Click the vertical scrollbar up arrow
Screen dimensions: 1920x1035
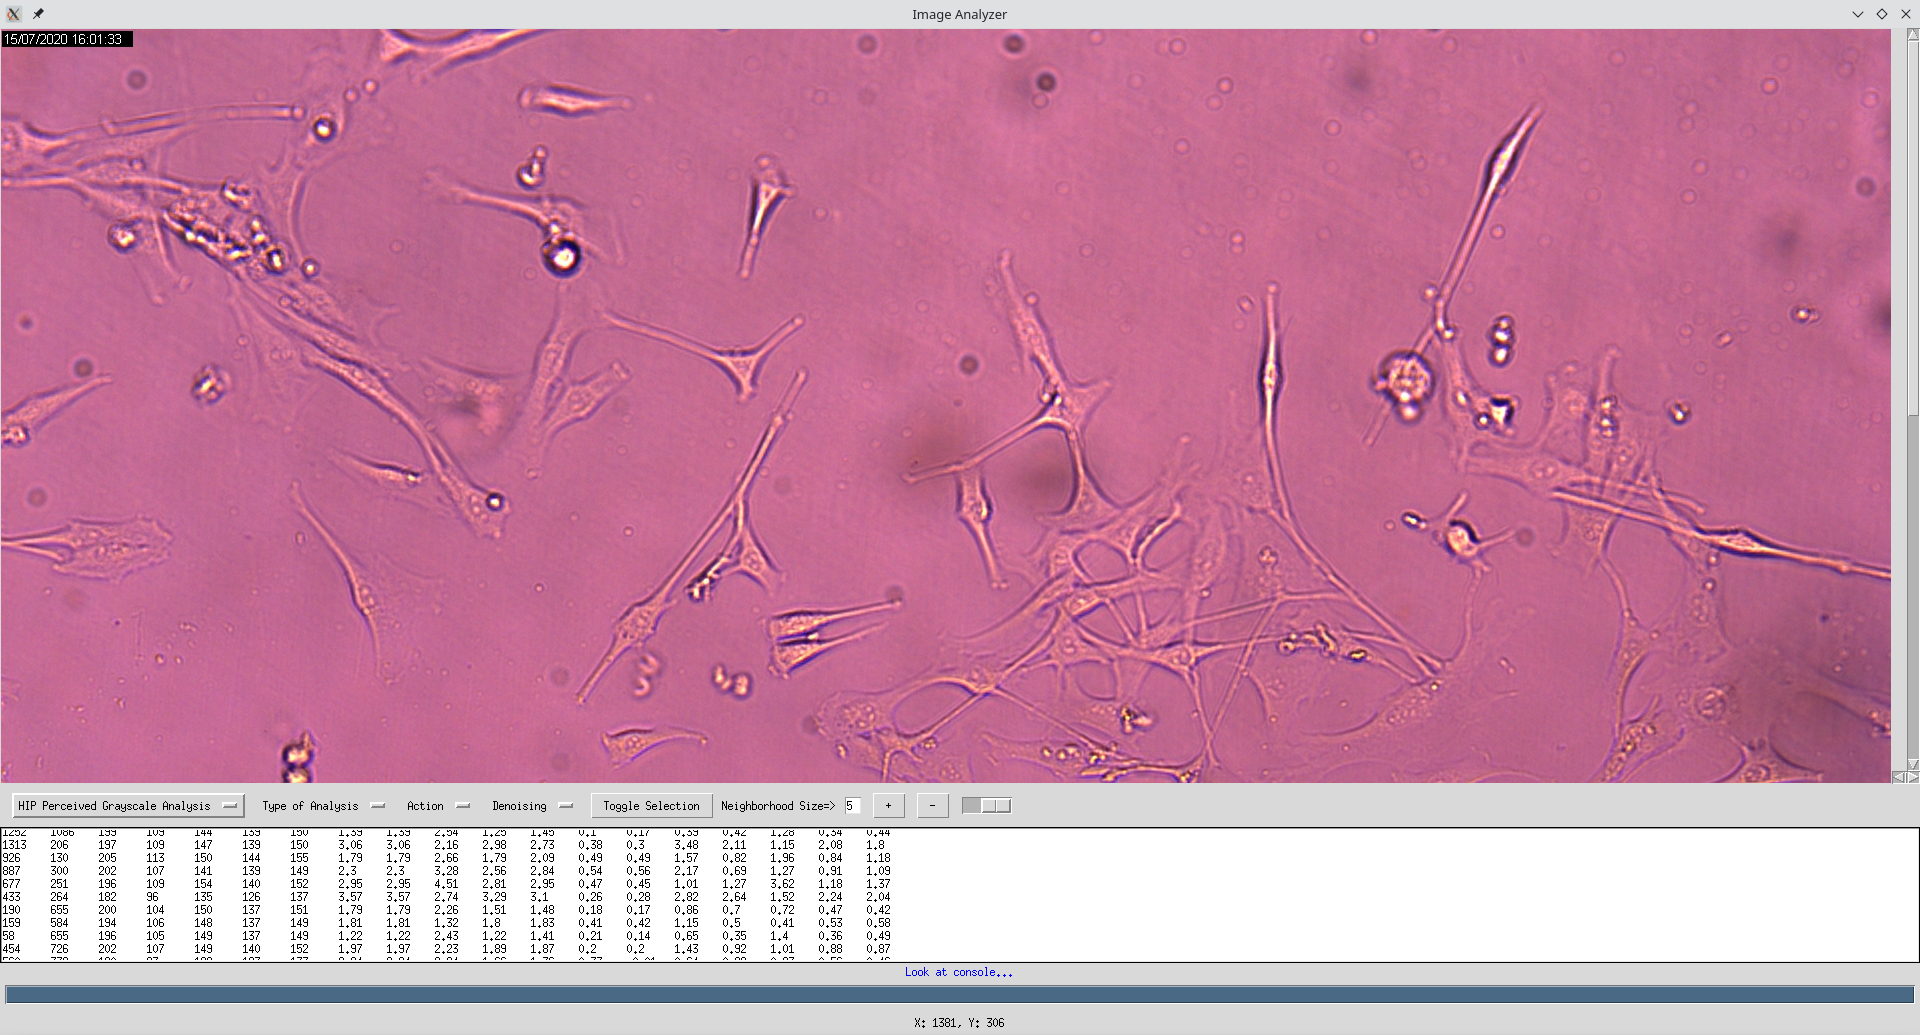pyautogui.click(x=1912, y=35)
